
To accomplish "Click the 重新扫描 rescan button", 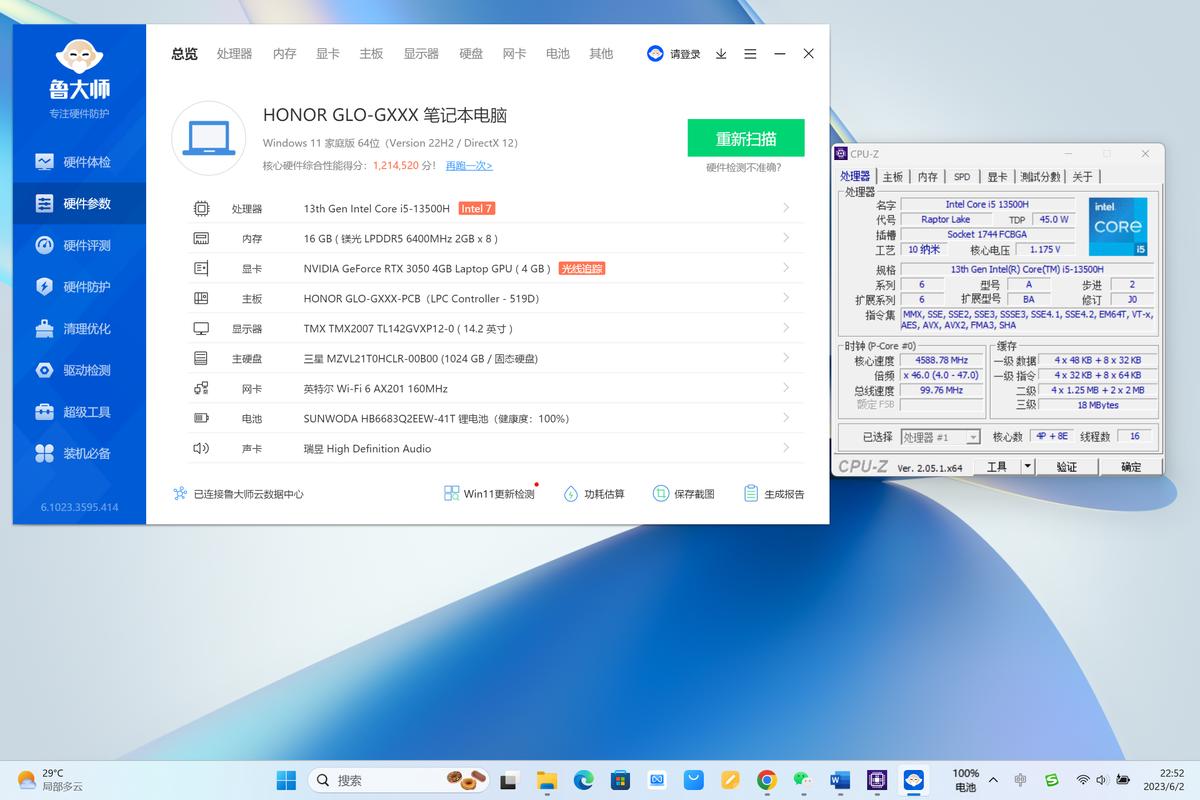I will tap(745, 138).
